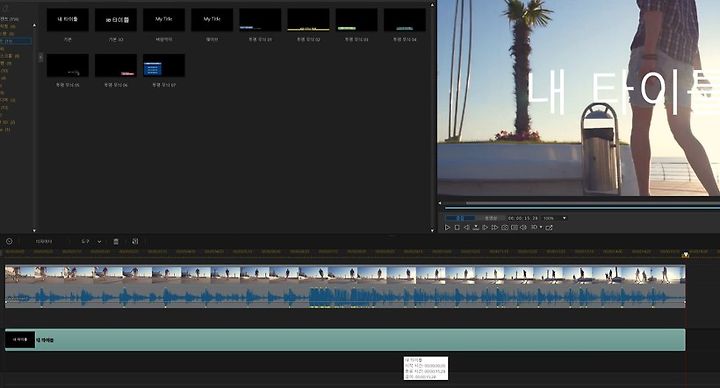The height and width of the screenshot is (388, 720).
Task: Select the top category in sidebar list
Action: click(x=9, y=19)
